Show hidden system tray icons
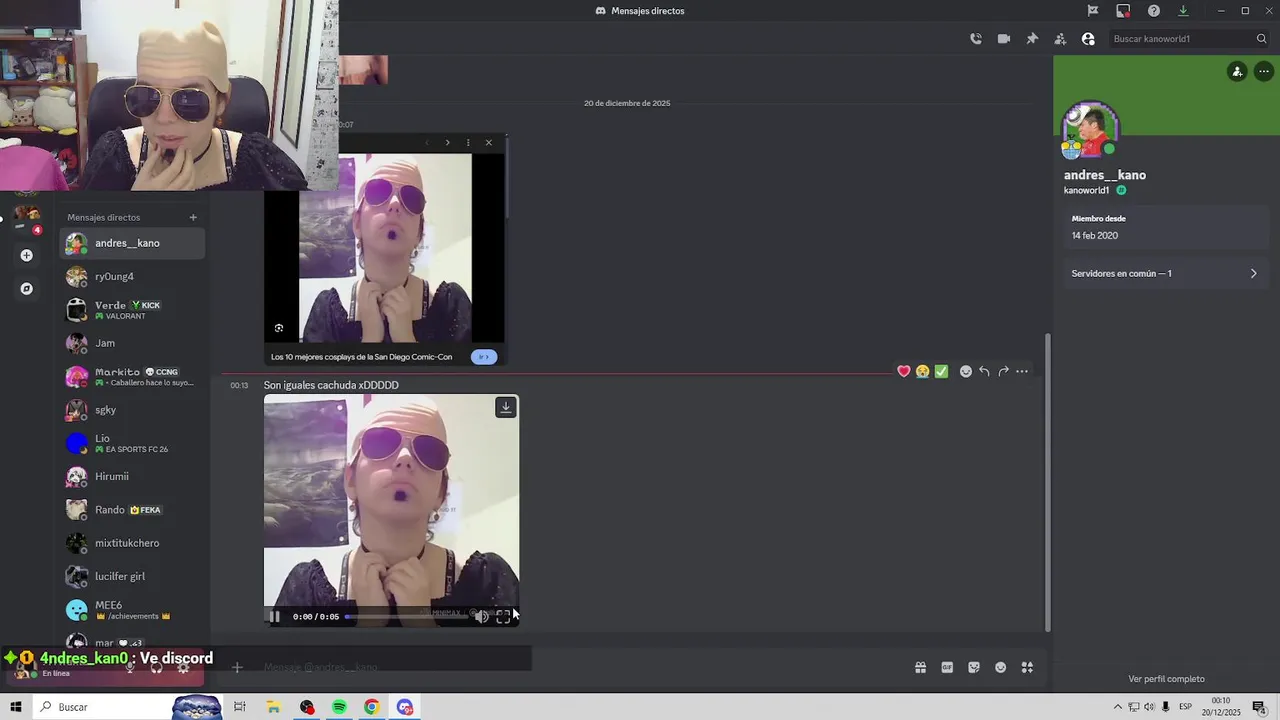Viewport: 1280px width, 720px height. (1118, 707)
